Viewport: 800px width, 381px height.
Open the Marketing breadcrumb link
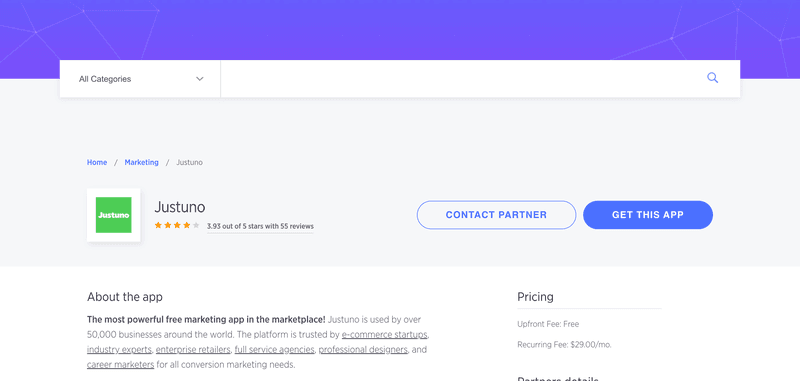pyautogui.click(x=141, y=162)
